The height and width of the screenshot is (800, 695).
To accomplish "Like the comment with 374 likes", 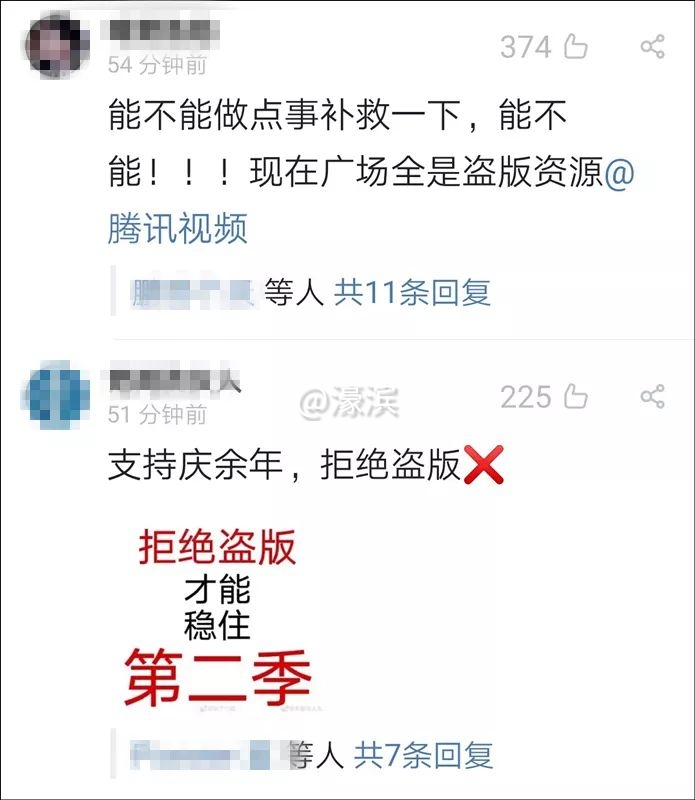I will coord(576,46).
